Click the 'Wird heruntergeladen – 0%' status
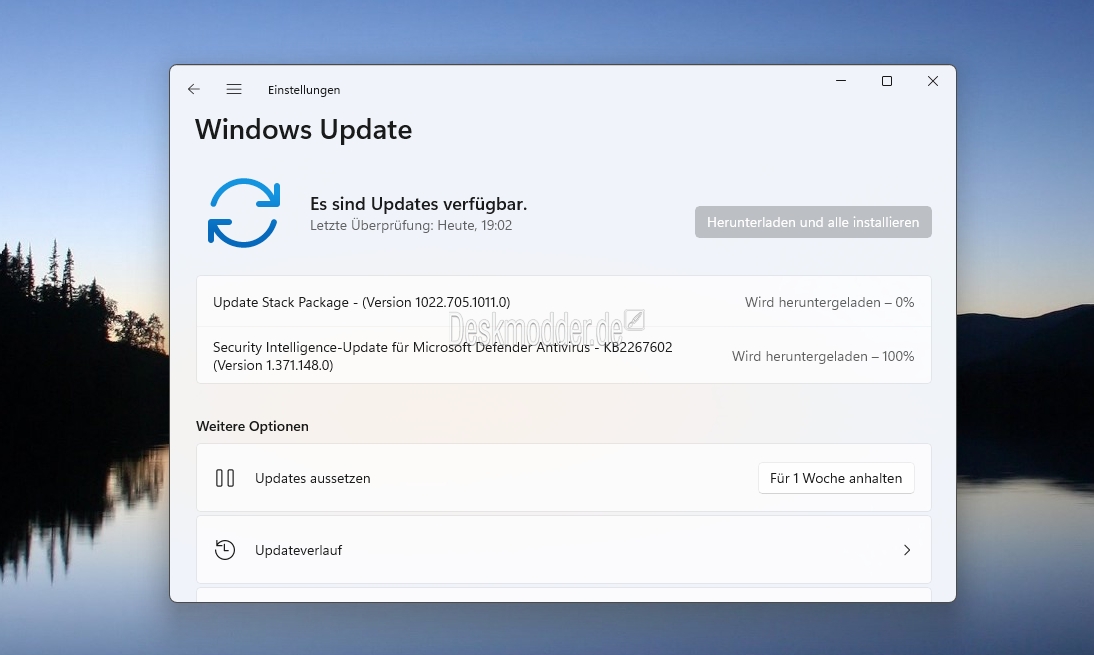1094x655 pixels. click(830, 302)
